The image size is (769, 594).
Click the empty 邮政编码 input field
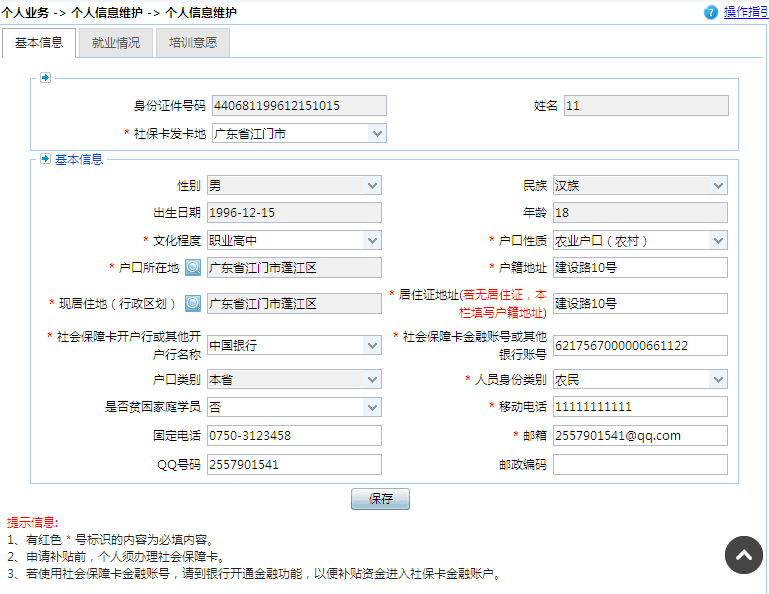639,464
